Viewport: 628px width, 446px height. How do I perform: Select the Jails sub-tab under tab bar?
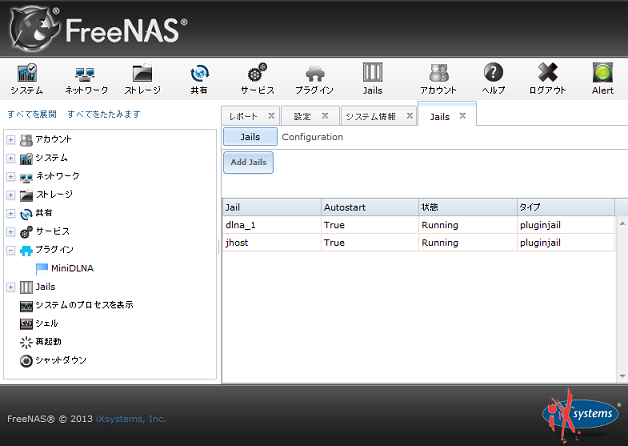pos(250,137)
